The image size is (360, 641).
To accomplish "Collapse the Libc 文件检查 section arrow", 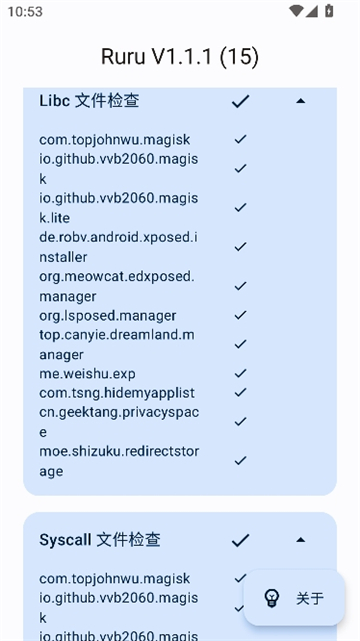I will (300, 101).
